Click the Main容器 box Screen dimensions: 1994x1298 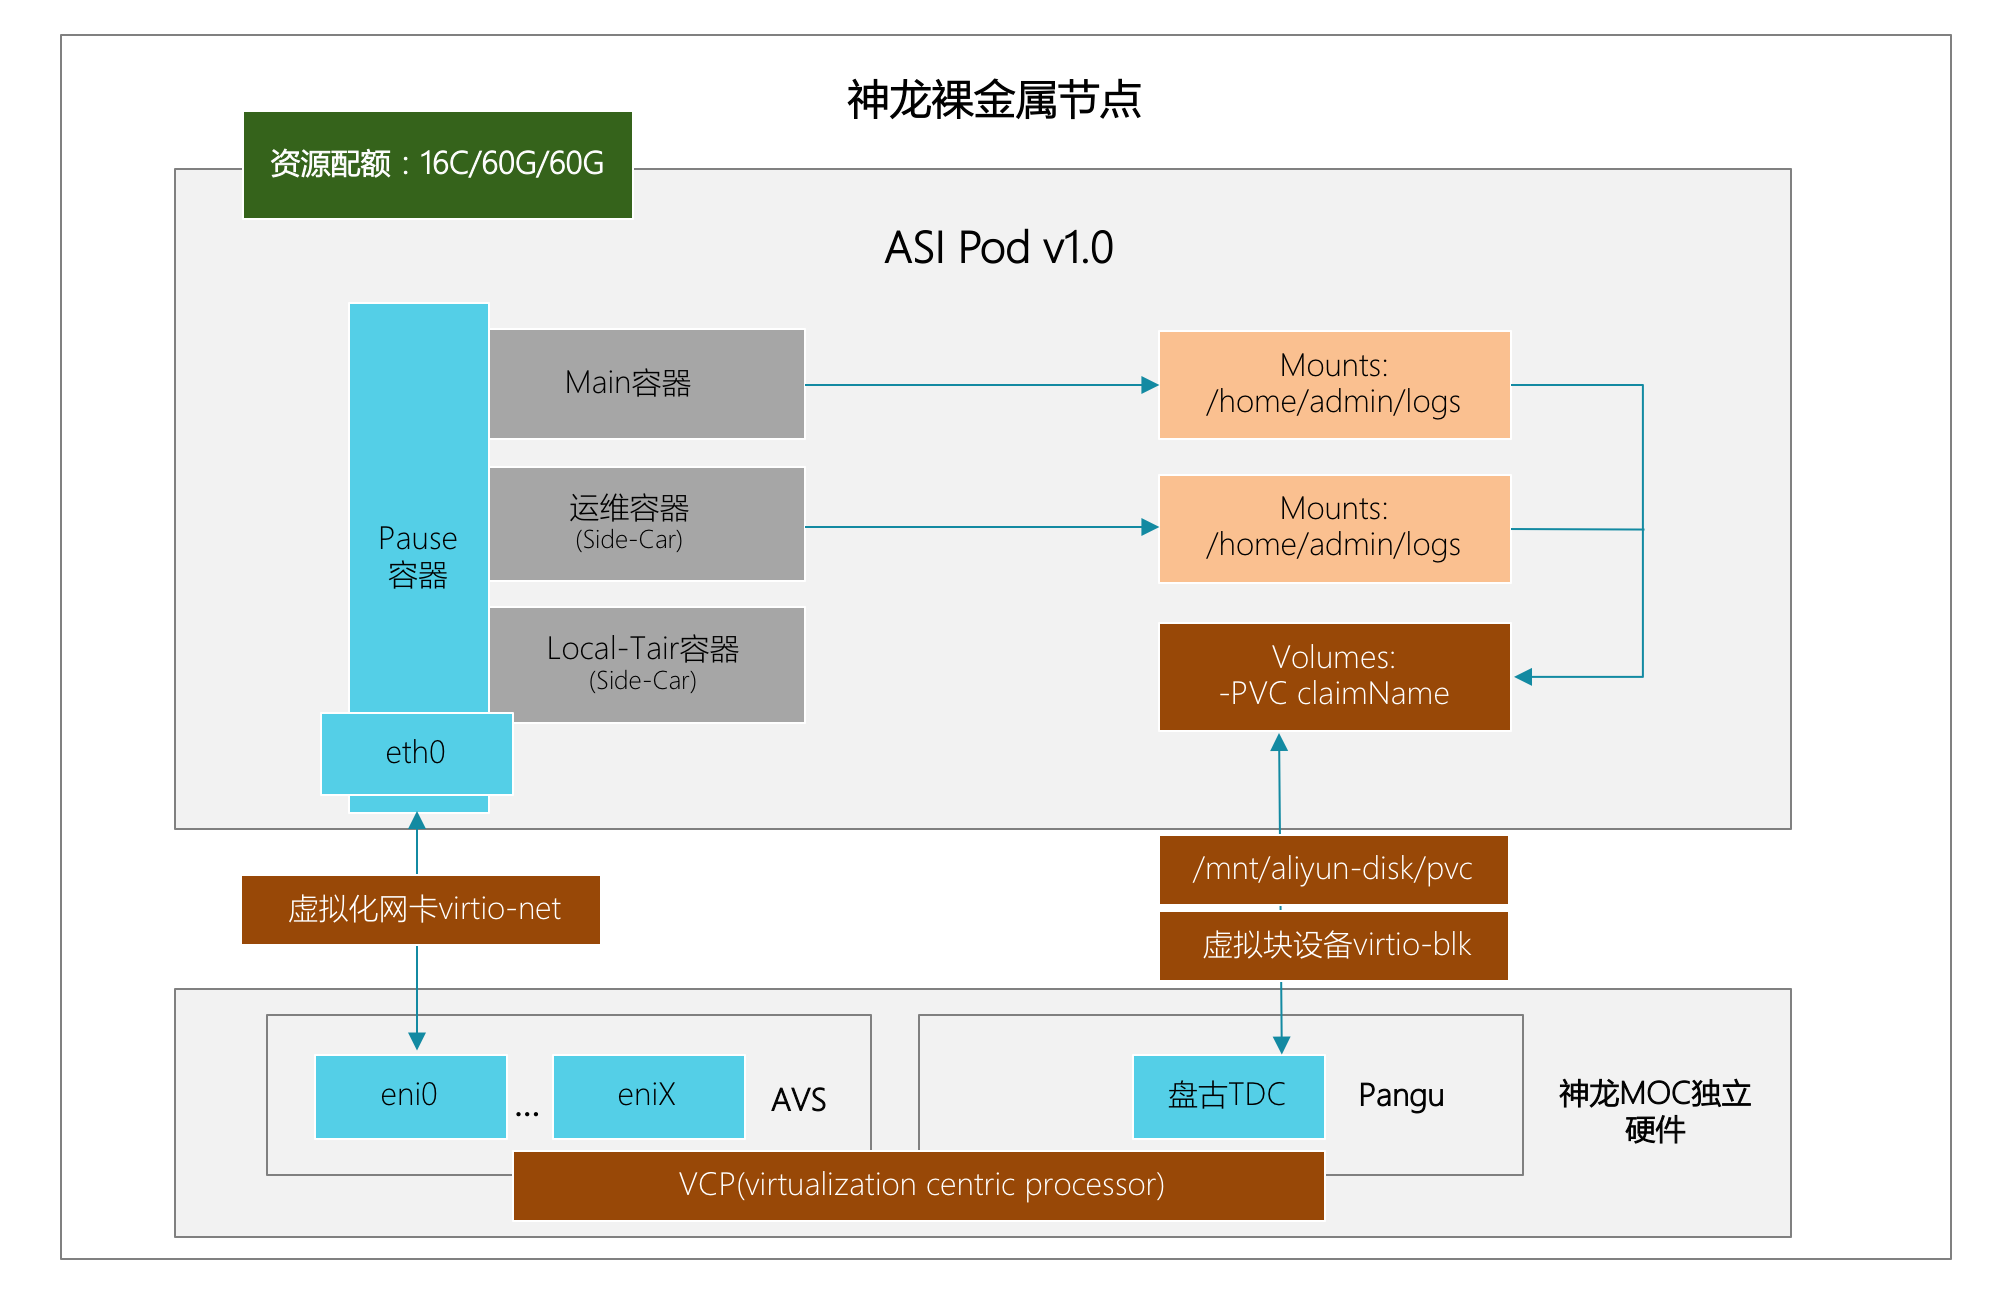(647, 384)
